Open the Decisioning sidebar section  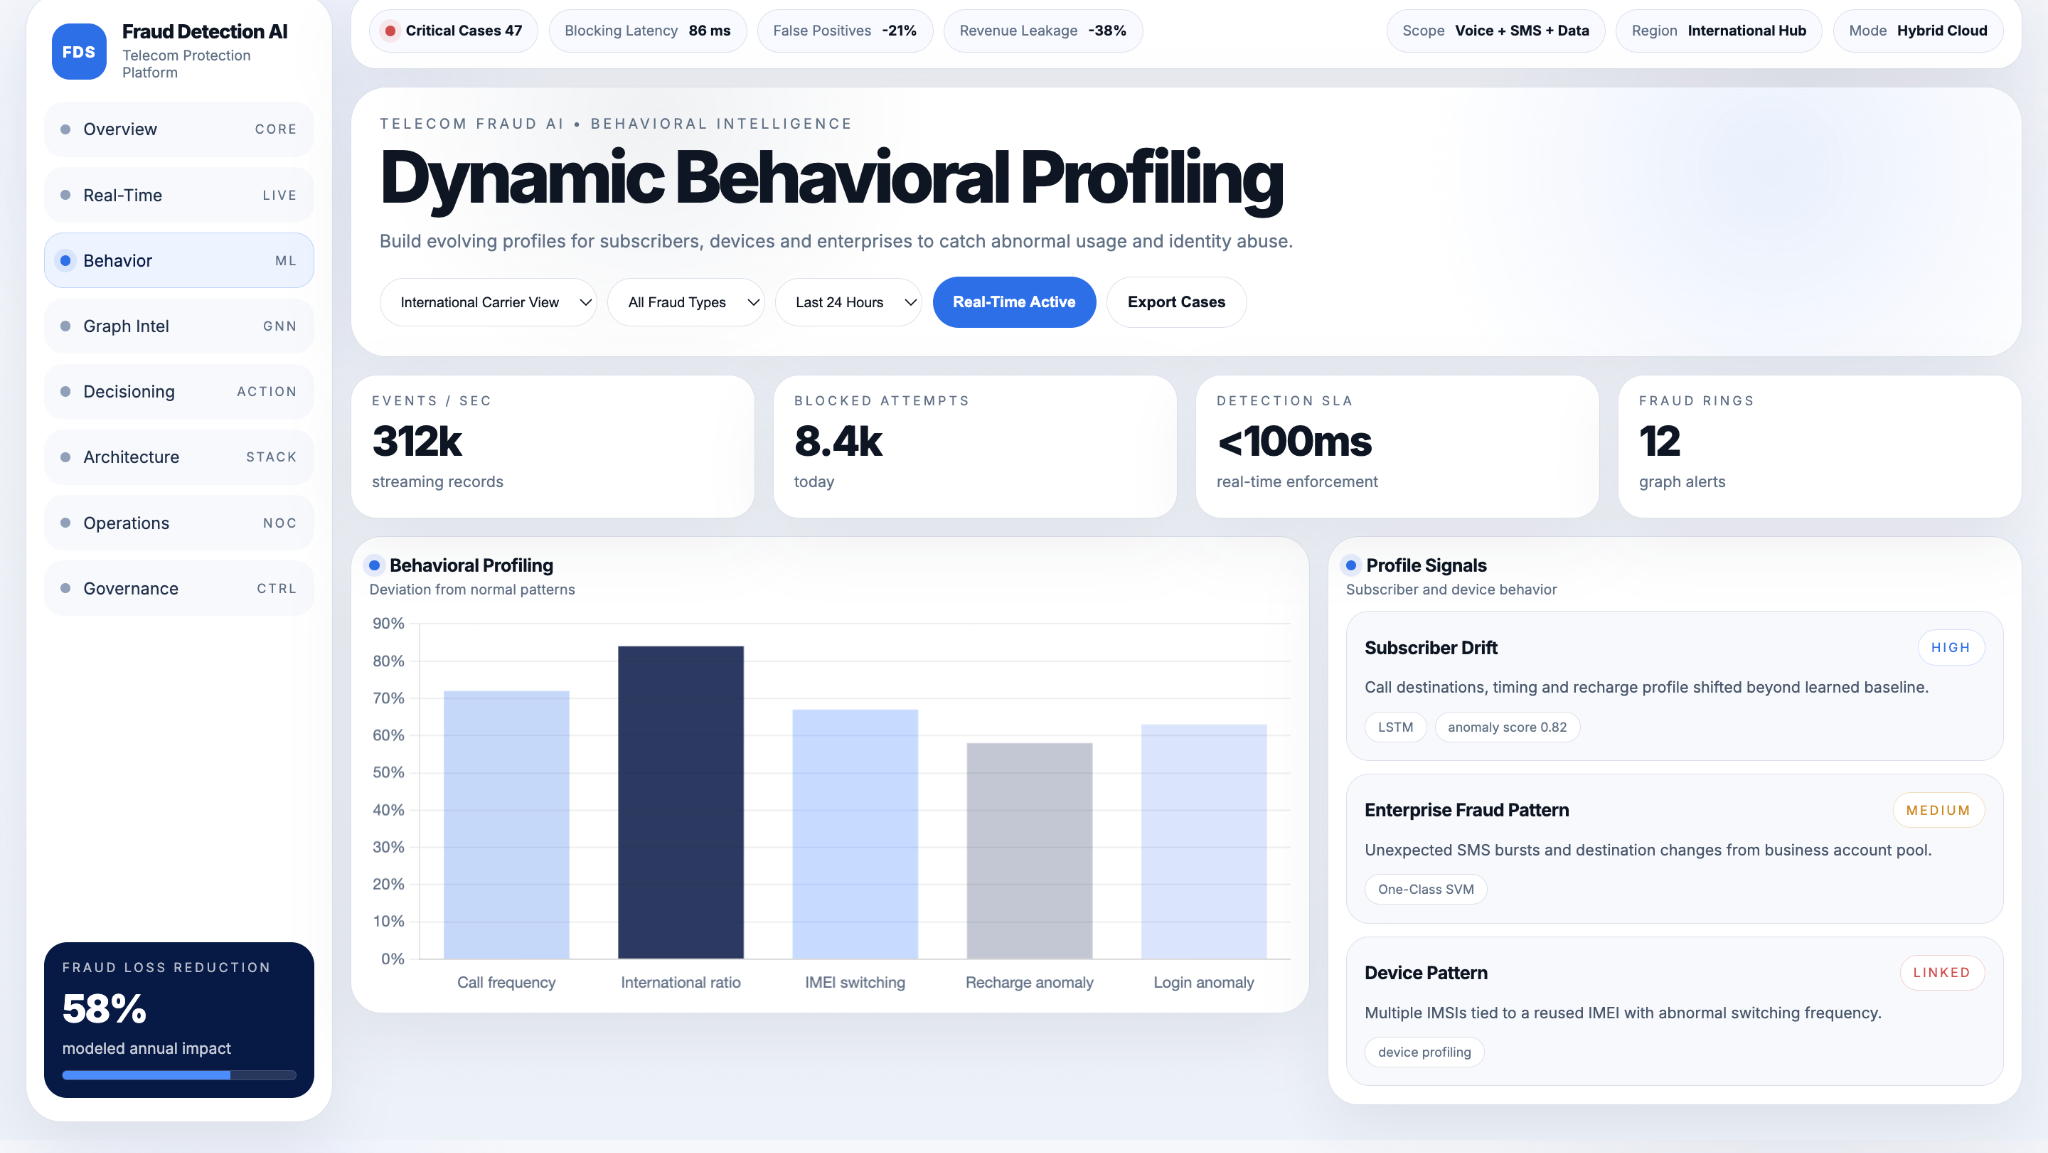(x=179, y=392)
